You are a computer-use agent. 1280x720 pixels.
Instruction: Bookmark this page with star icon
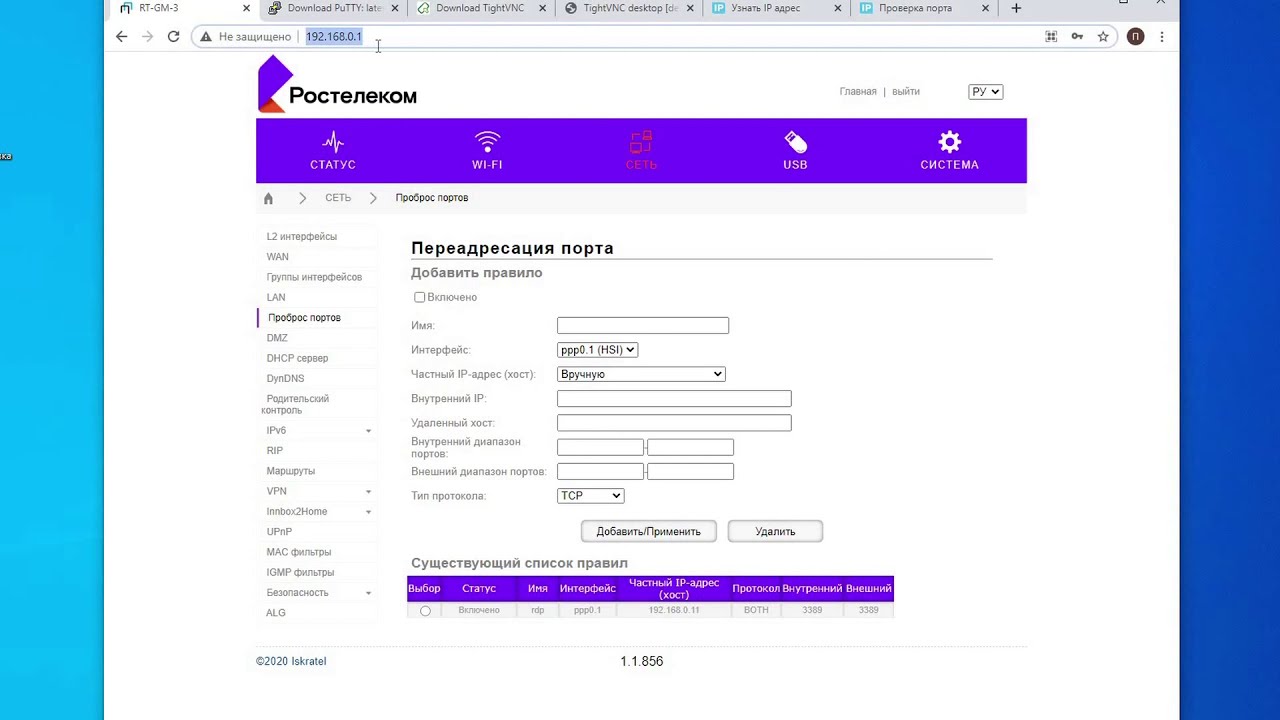tap(1103, 36)
